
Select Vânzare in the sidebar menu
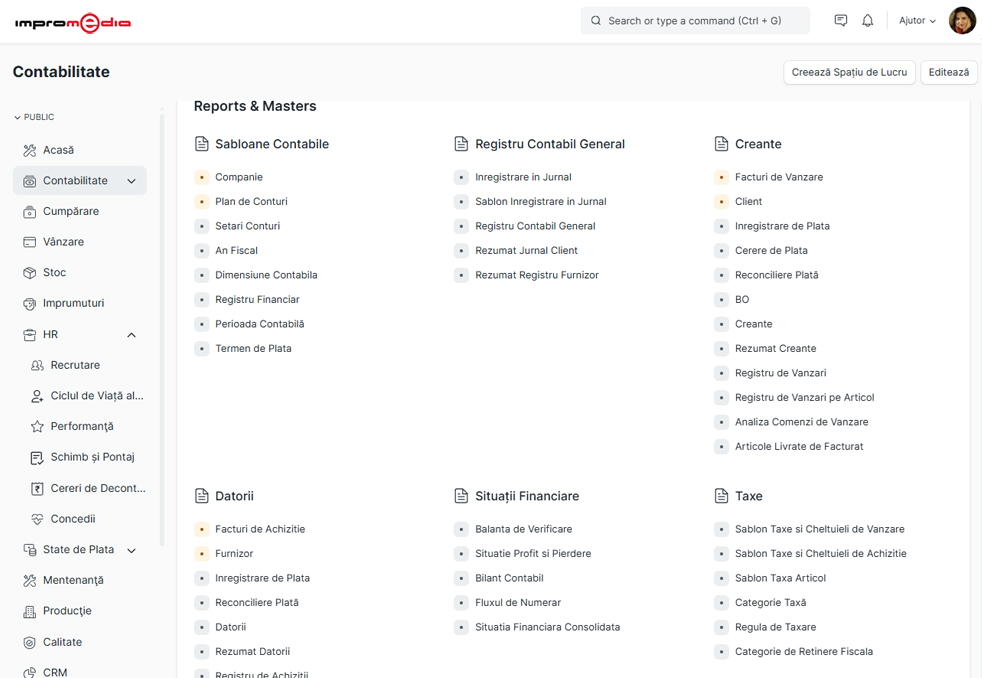tap(63, 242)
